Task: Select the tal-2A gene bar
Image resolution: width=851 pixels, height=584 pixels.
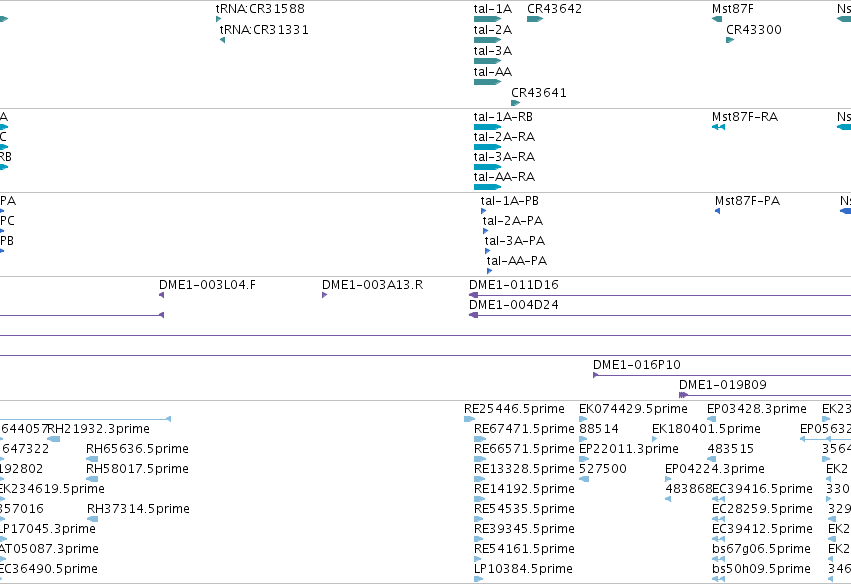Action: (487, 40)
